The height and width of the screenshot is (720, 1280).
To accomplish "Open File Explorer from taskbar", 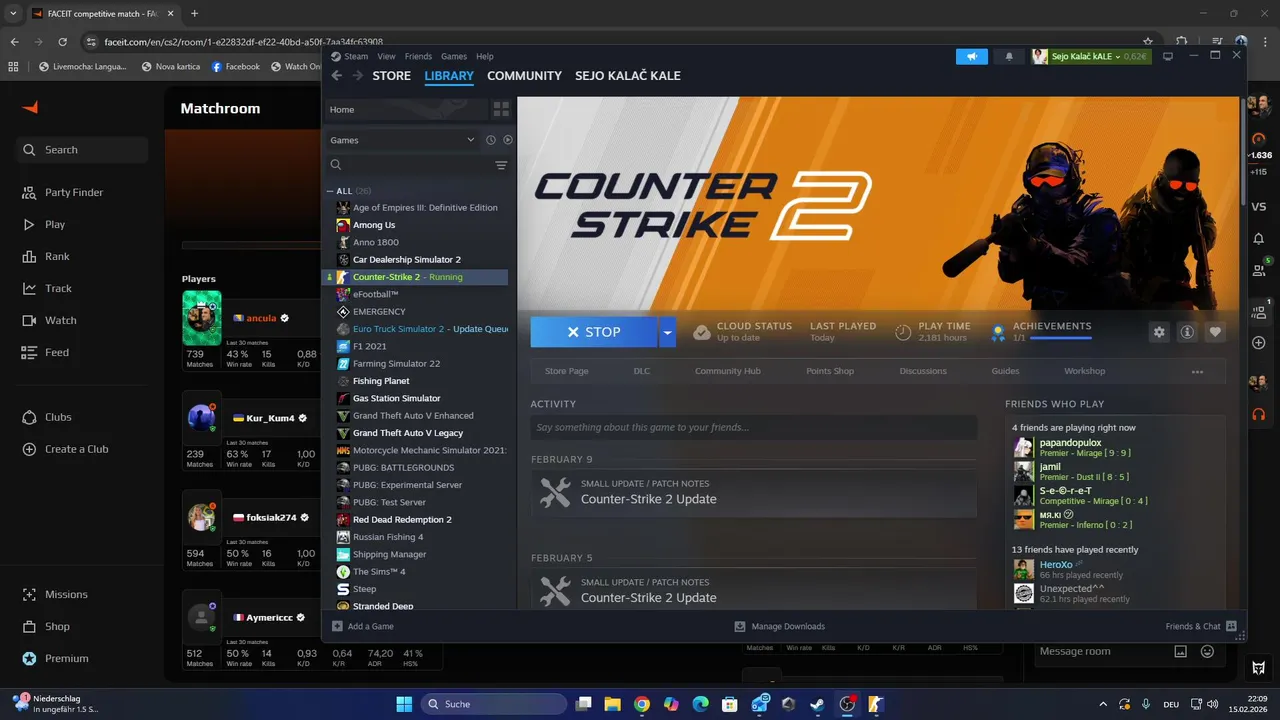I will click(612, 704).
